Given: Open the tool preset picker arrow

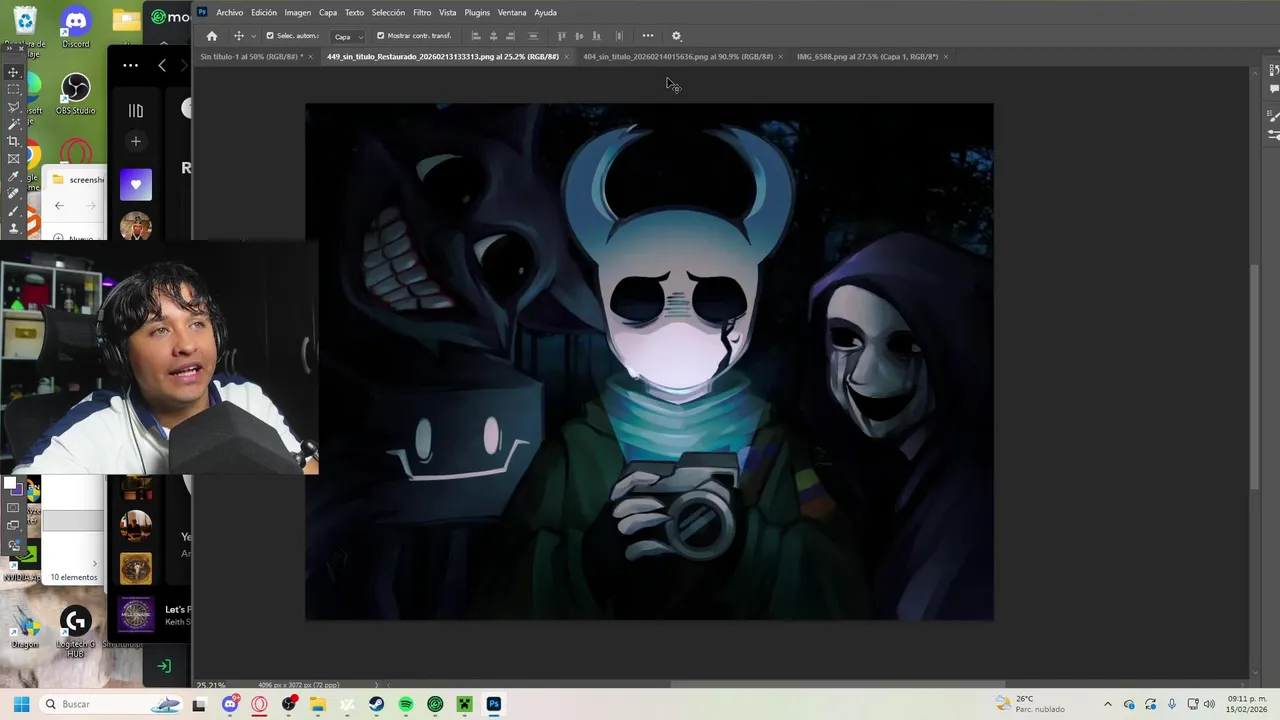Looking at the screenshot, I should [253, 36].
